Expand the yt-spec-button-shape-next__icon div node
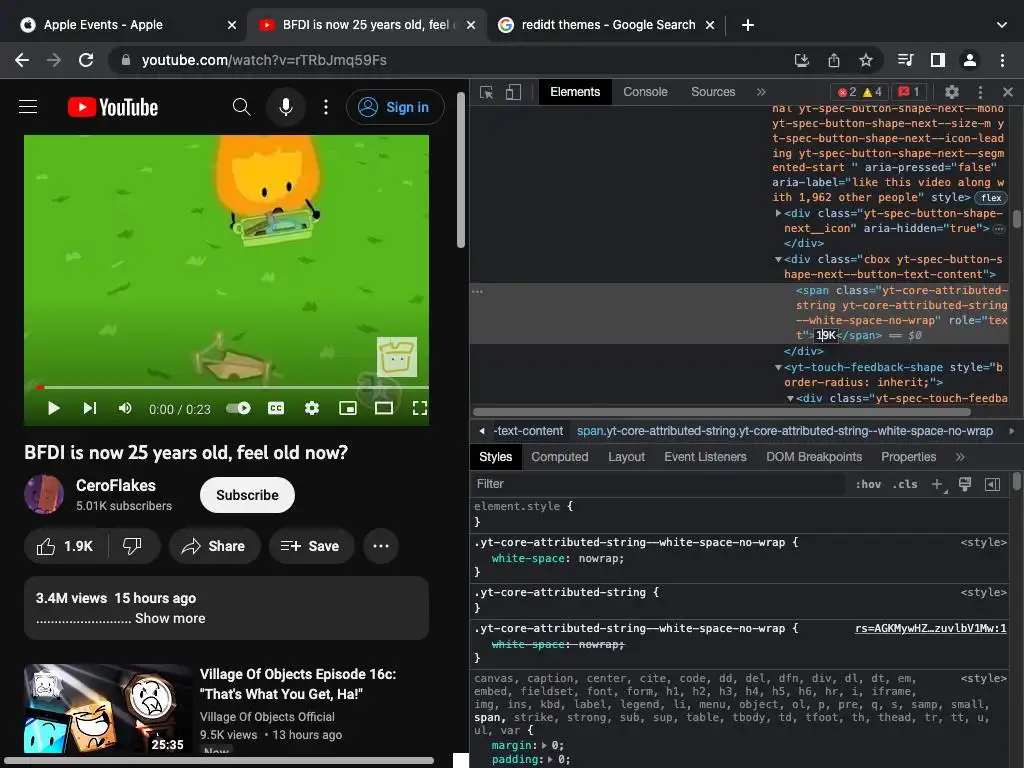Image resolution: width=1024 pixels, height=768 pixels. 778,213
